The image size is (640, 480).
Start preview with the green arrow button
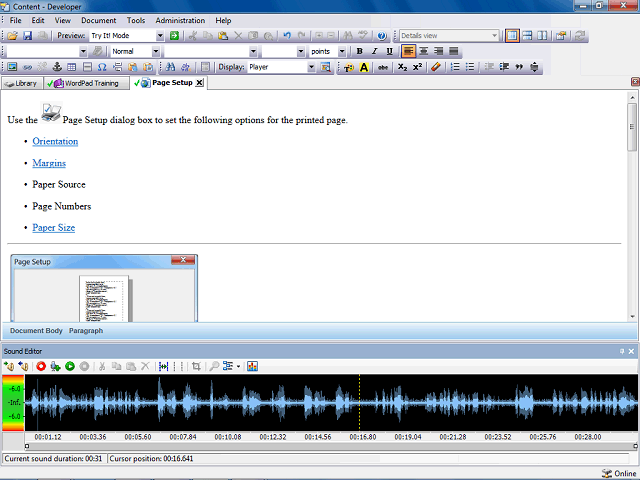tap(174, 36)
